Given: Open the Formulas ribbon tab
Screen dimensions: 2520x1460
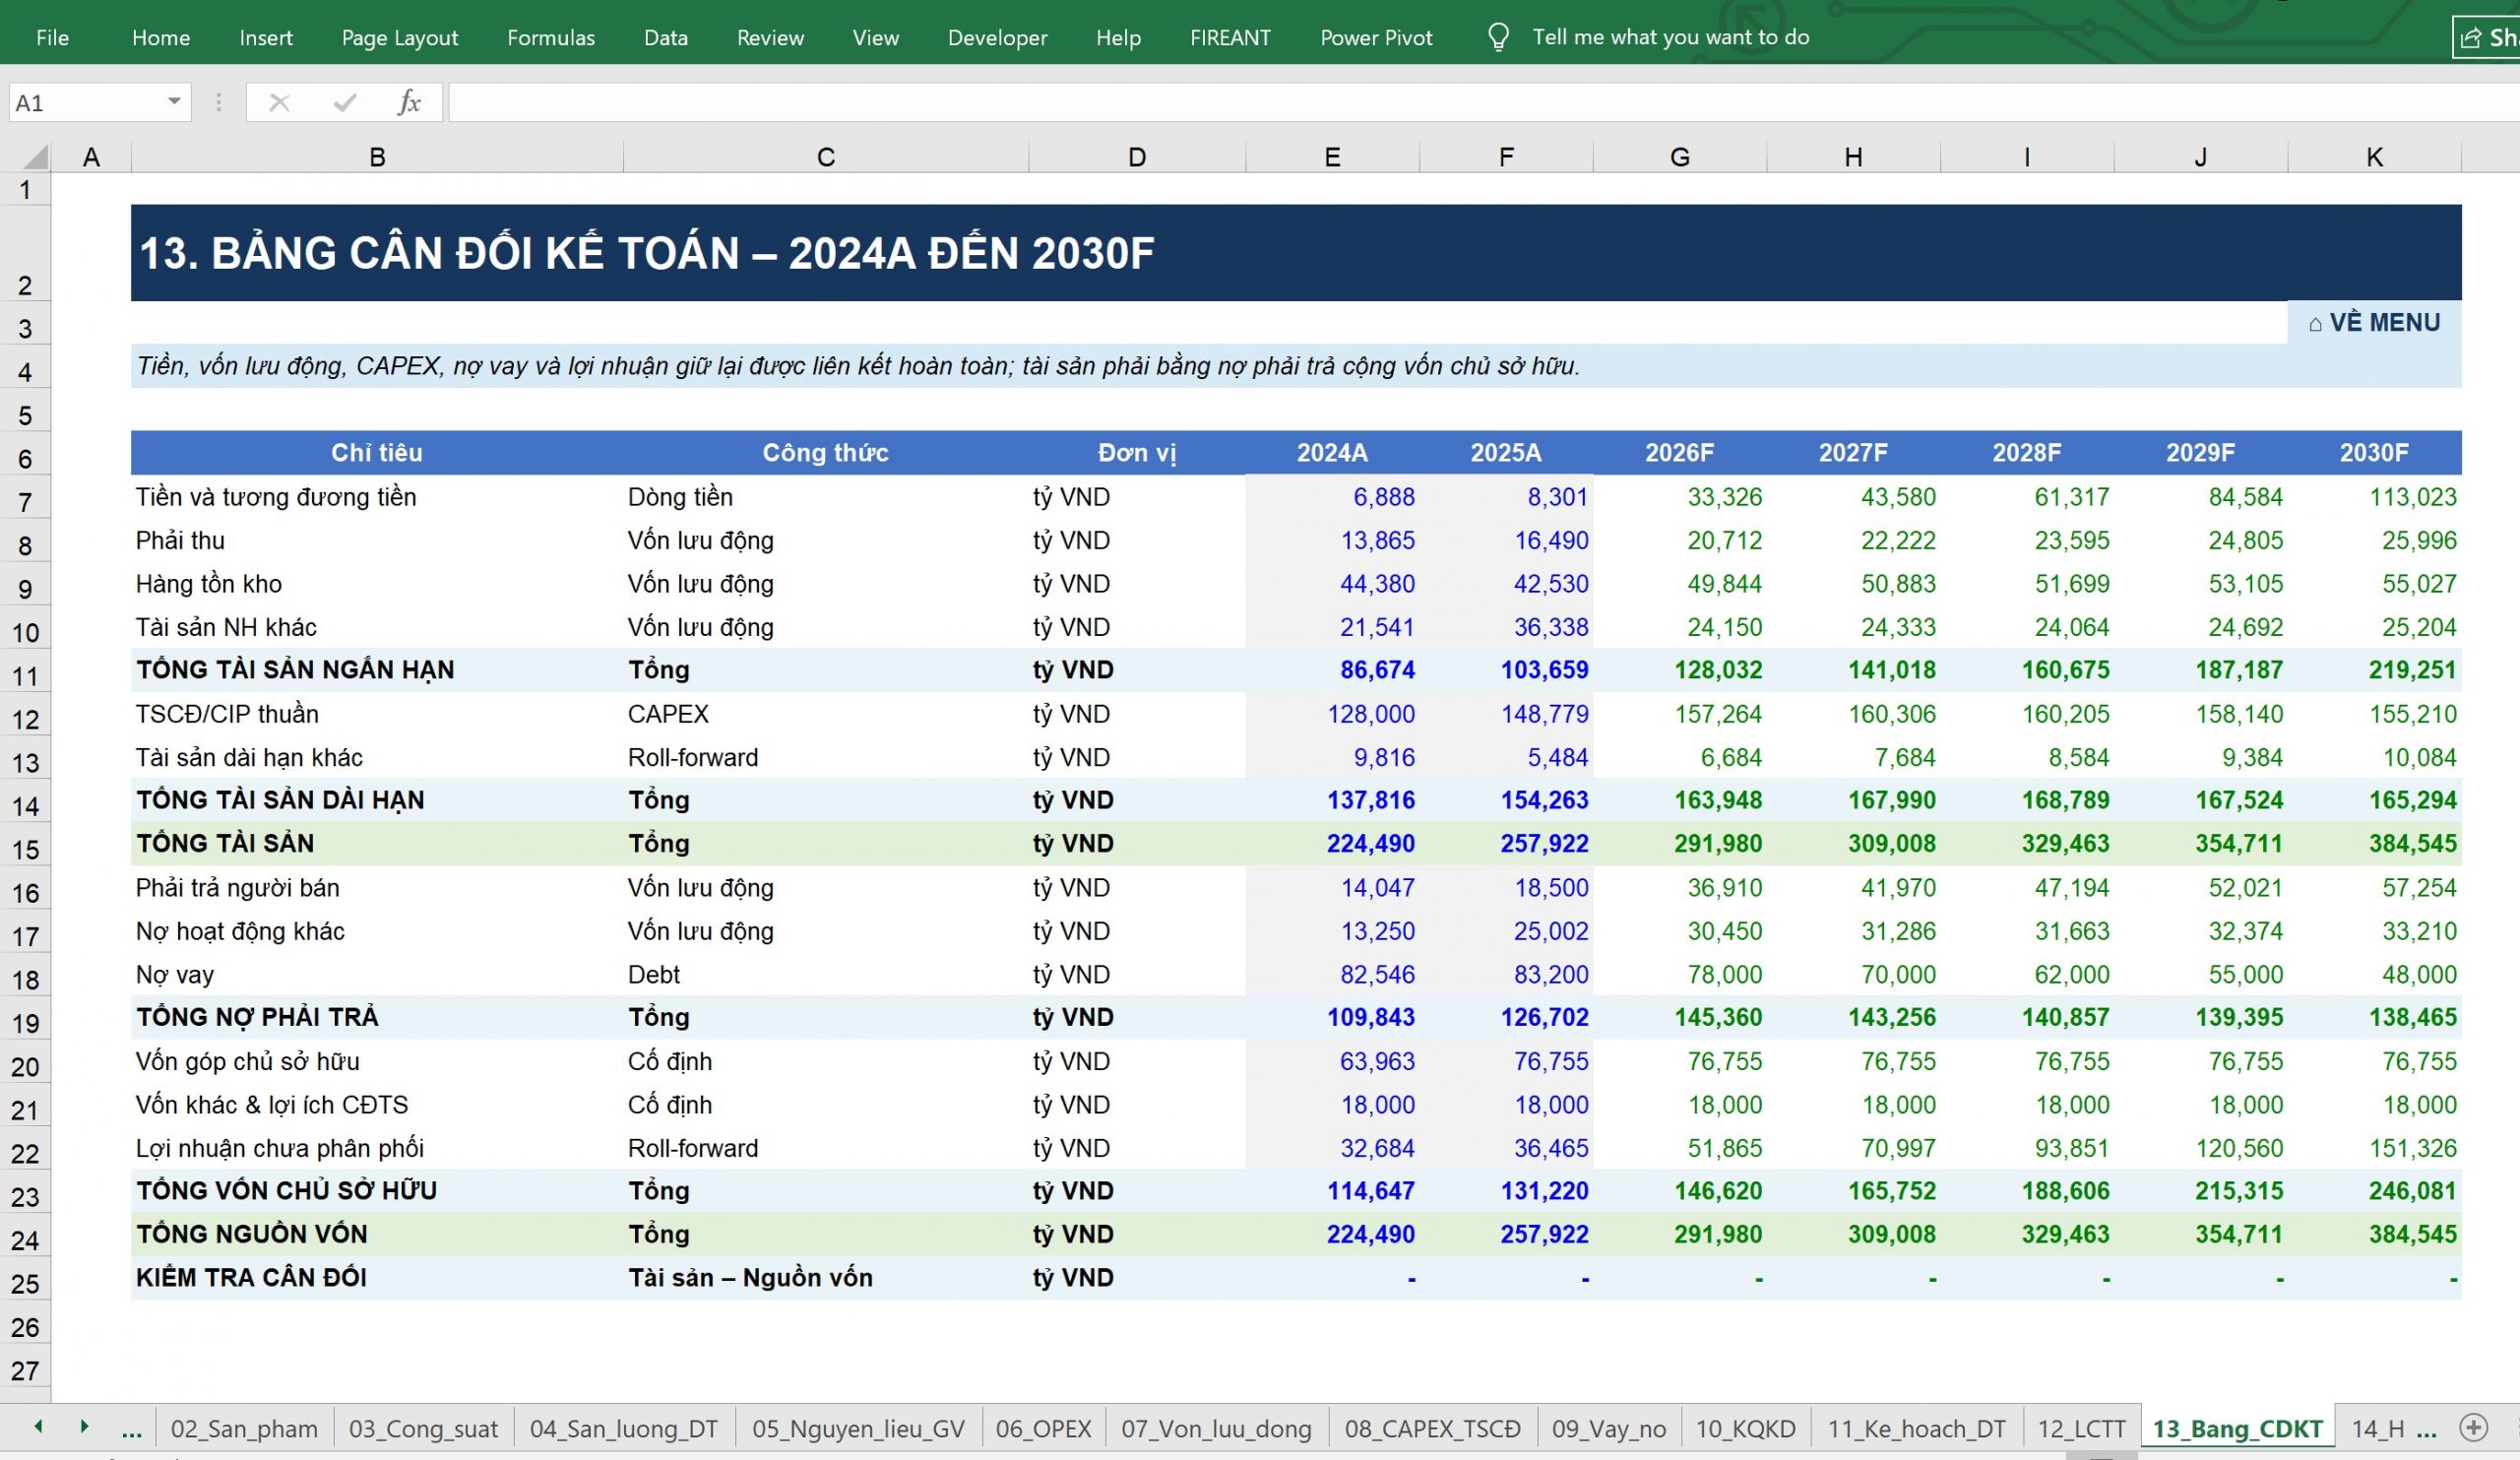Looking at the screenshot, I should pyautogui.click(x=551, y=38).
